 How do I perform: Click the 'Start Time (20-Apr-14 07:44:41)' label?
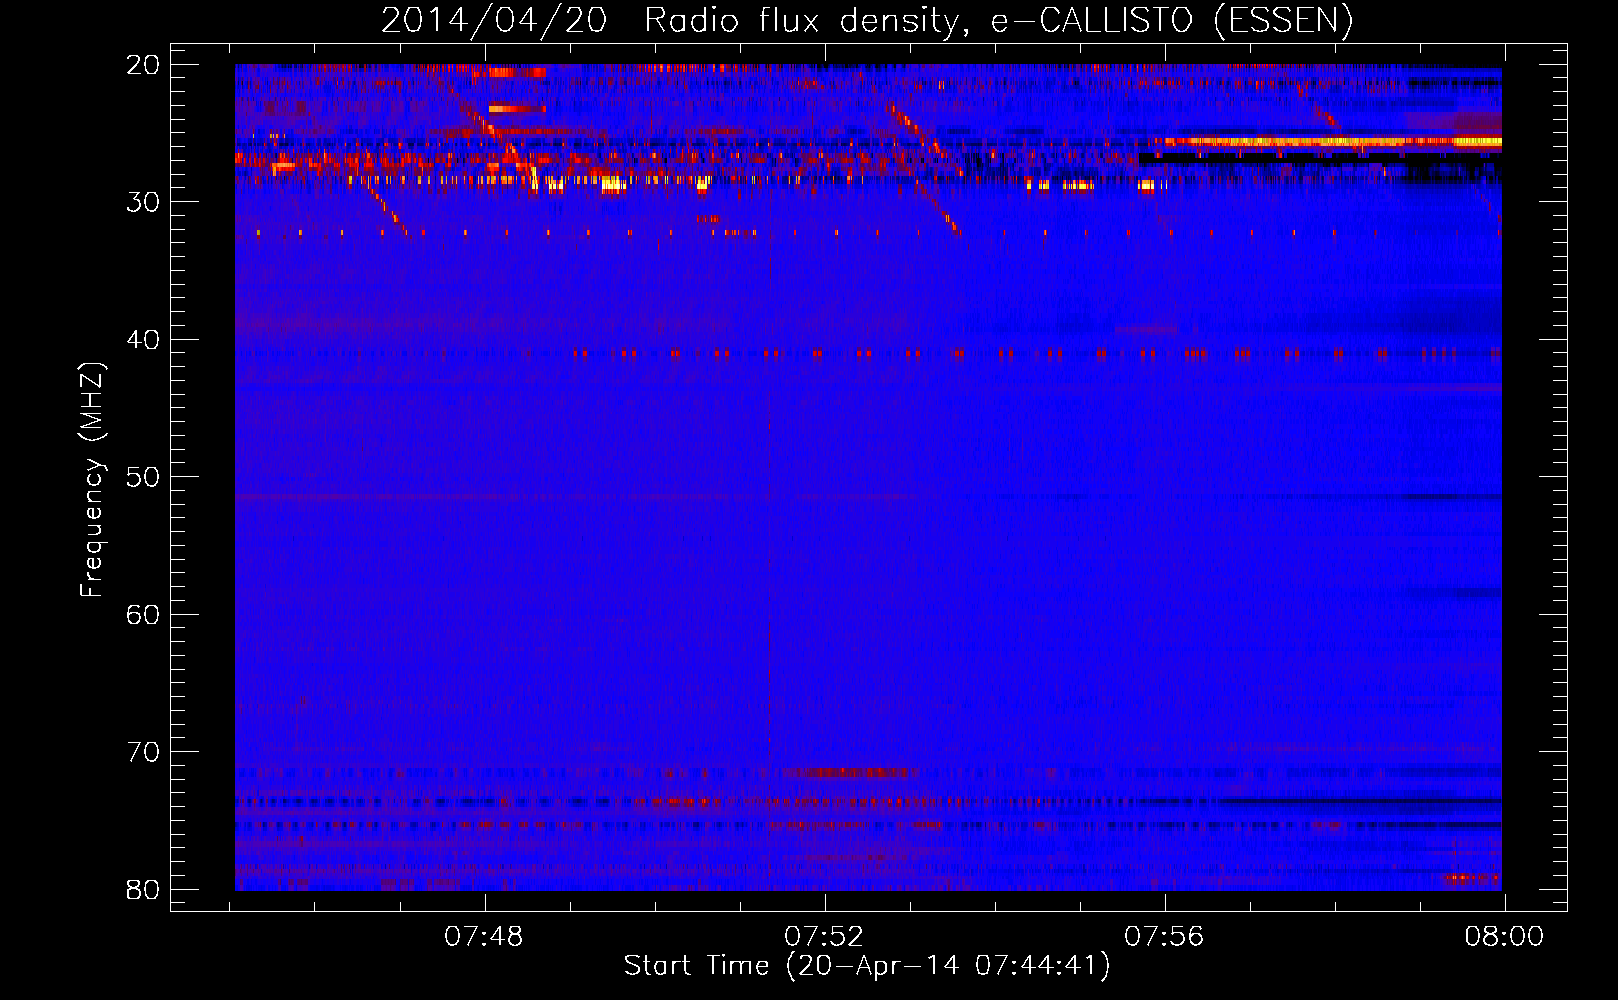click(x=867, y=966)
